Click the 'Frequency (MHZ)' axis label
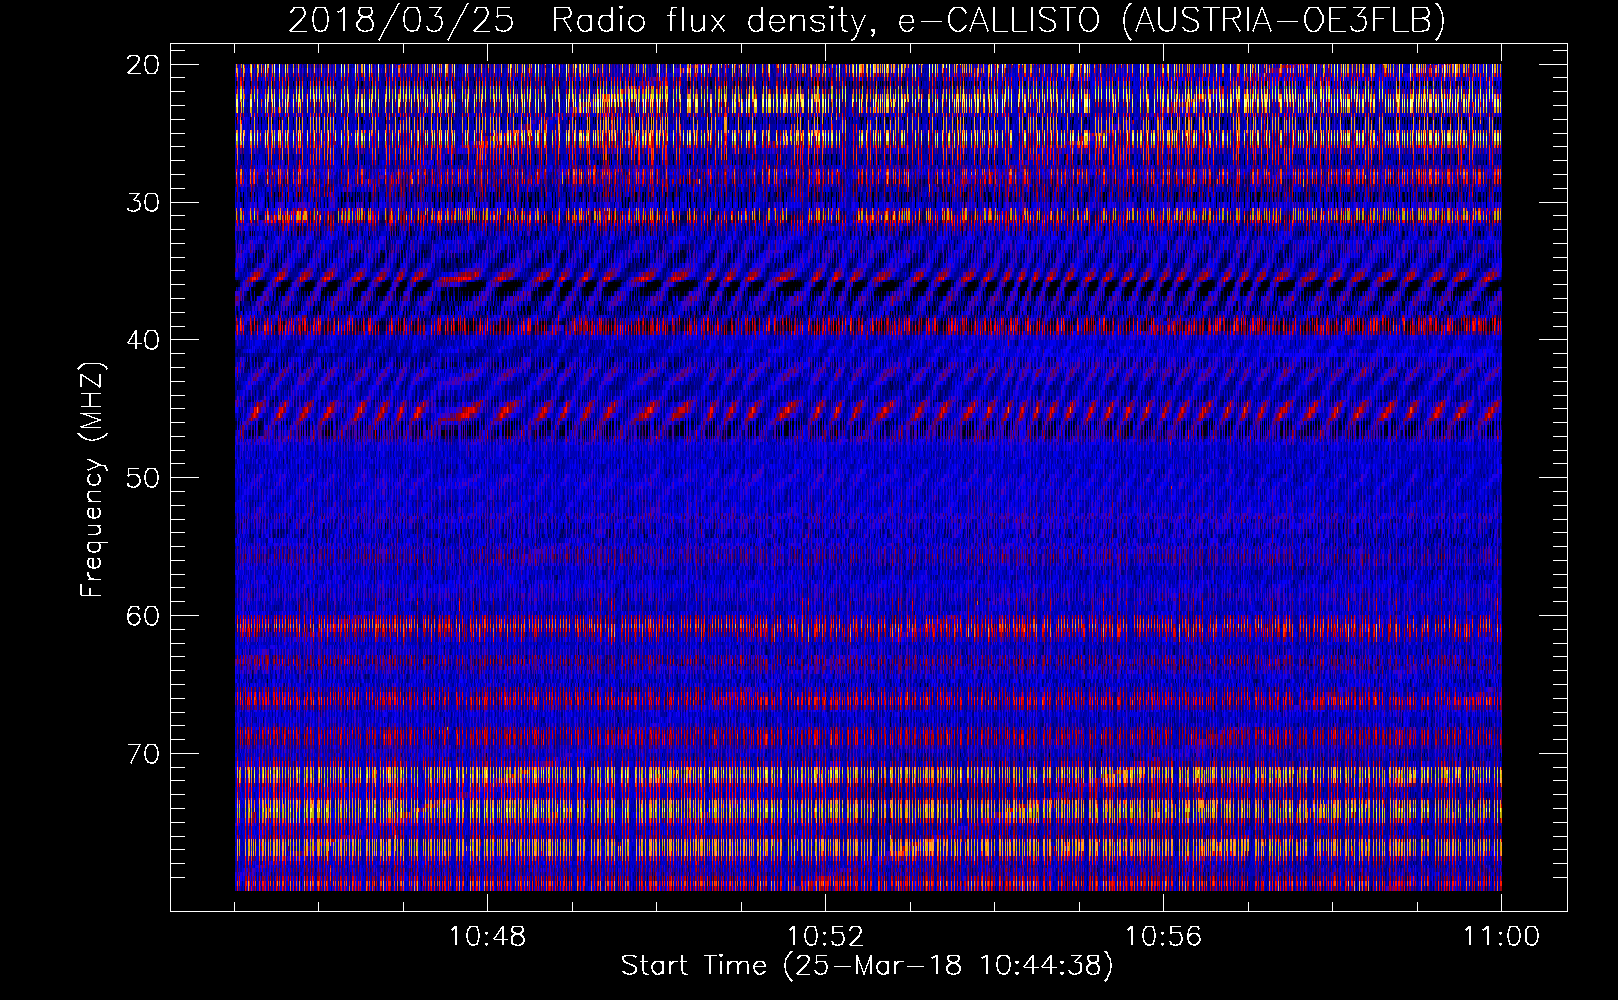This screenshot has height=1000, width=1618. point(92,479)
